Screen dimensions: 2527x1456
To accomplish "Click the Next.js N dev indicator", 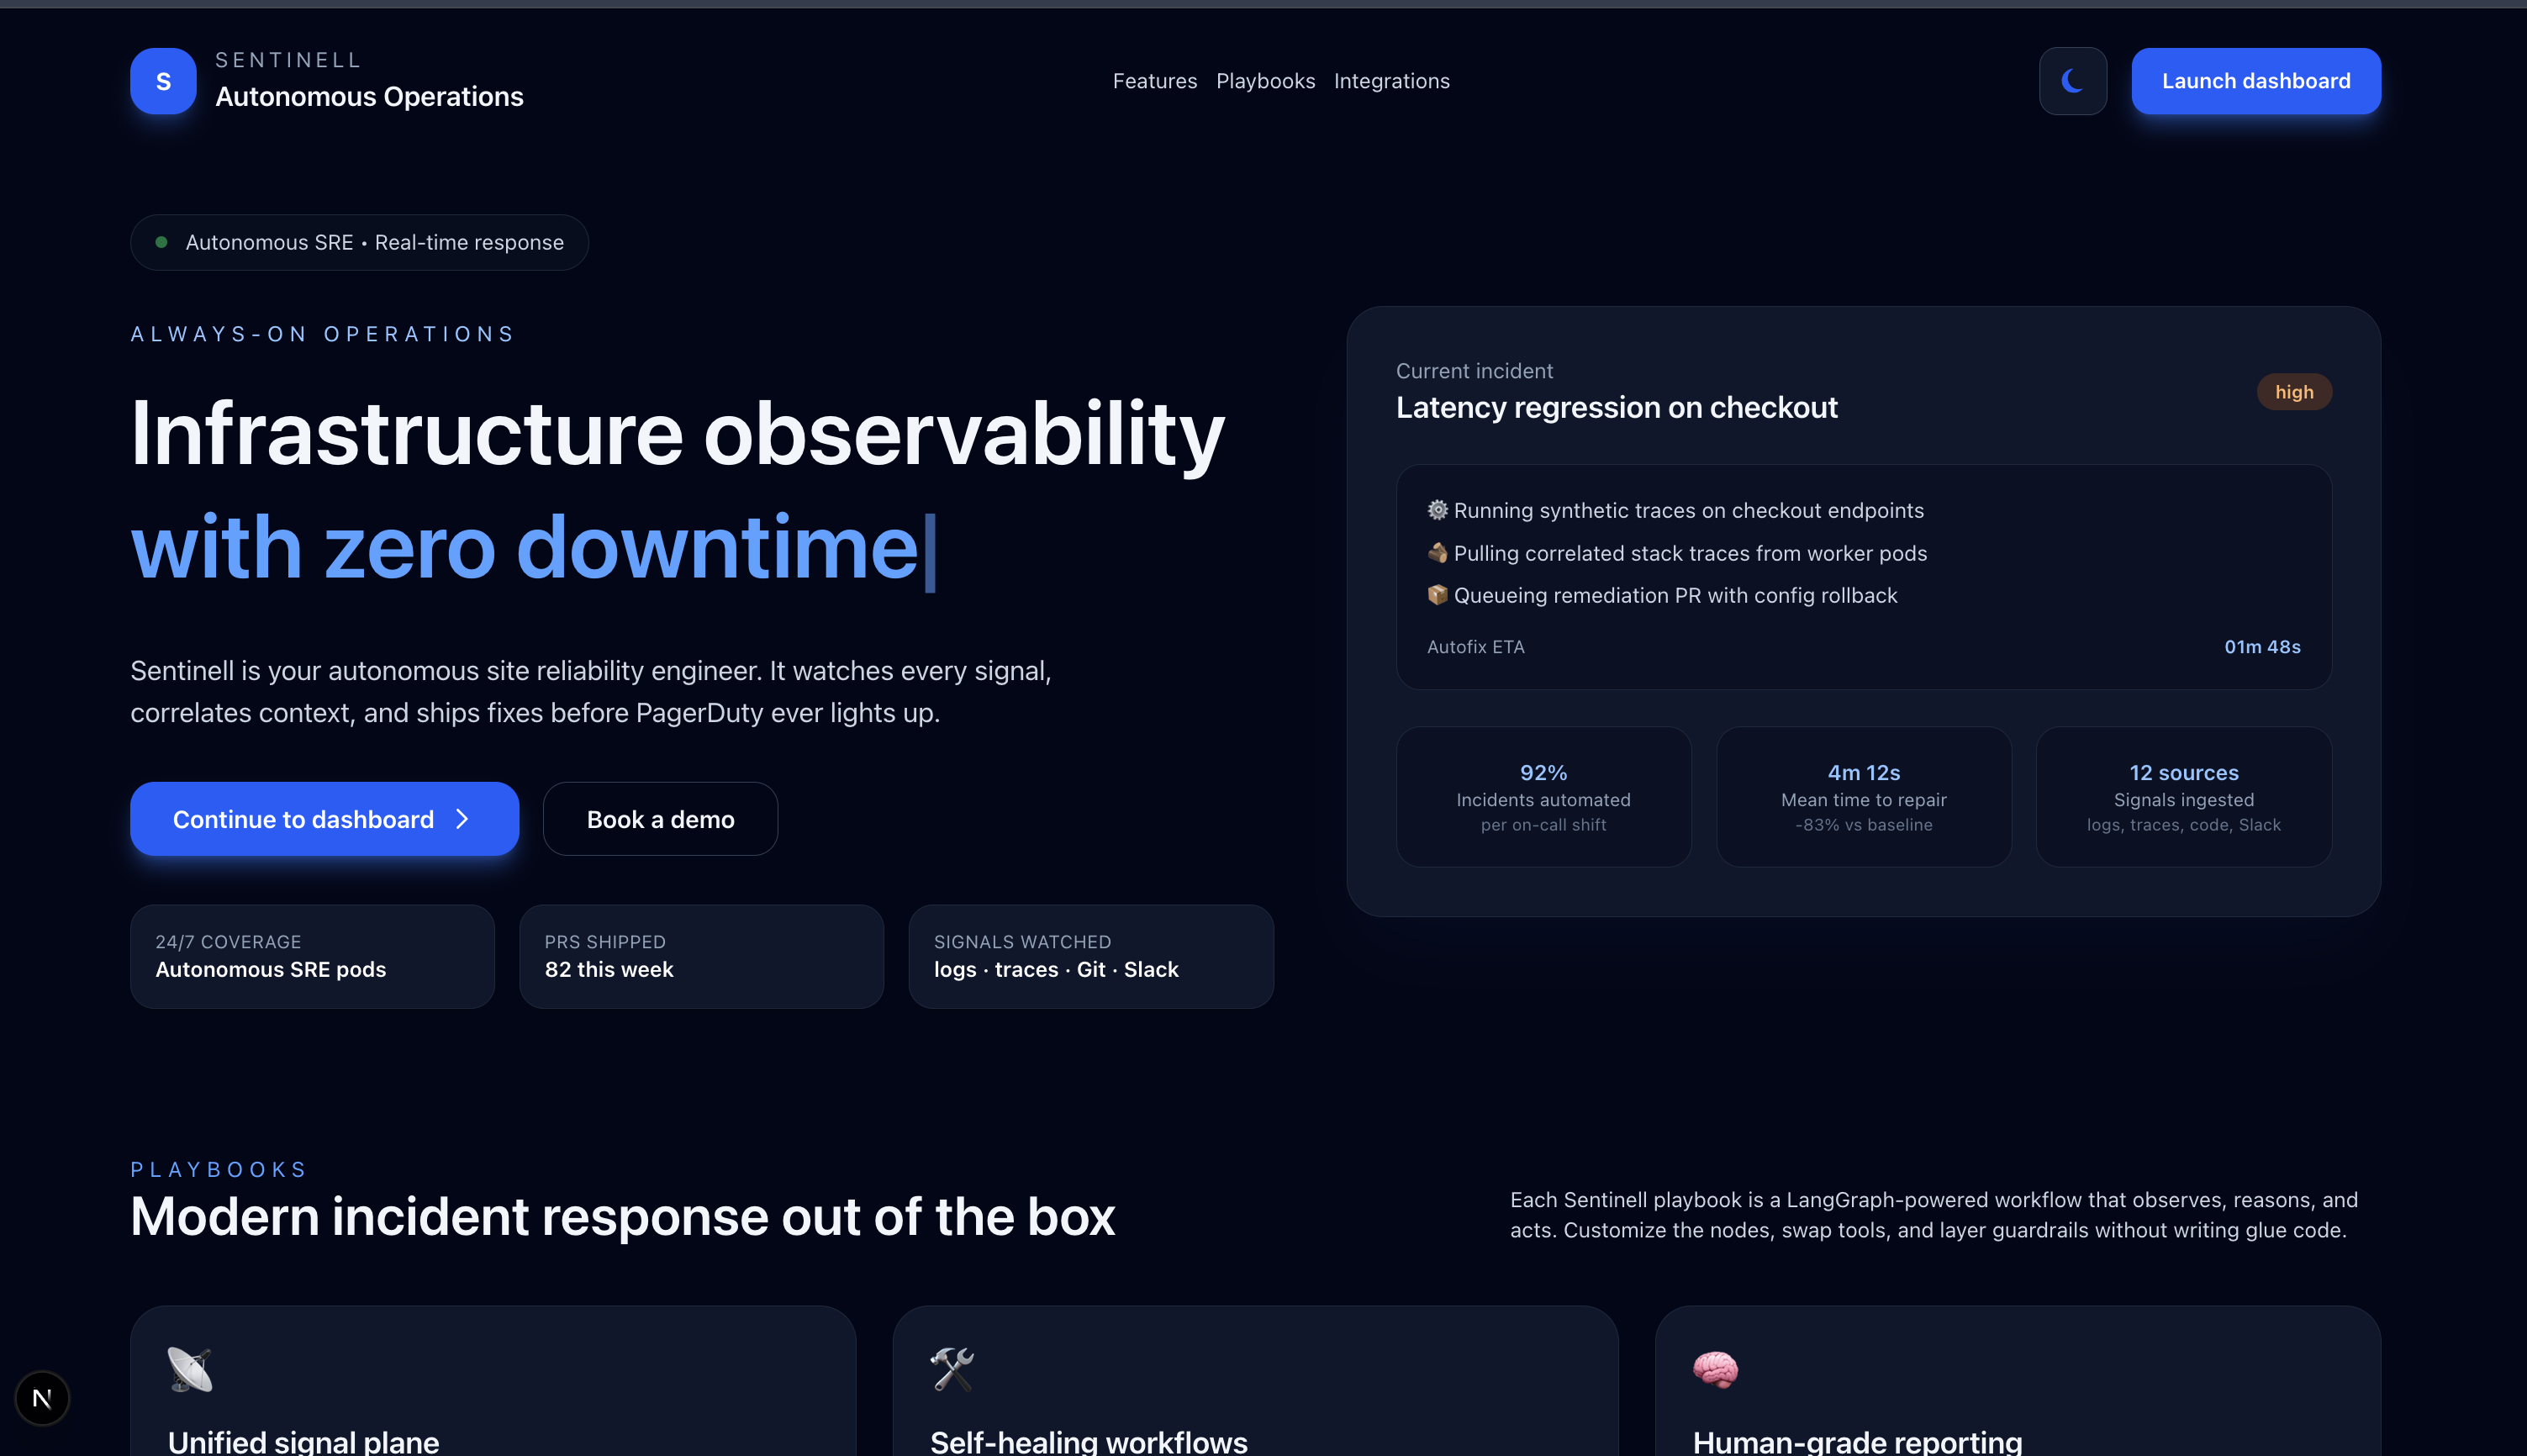I will coord(42,1398).
